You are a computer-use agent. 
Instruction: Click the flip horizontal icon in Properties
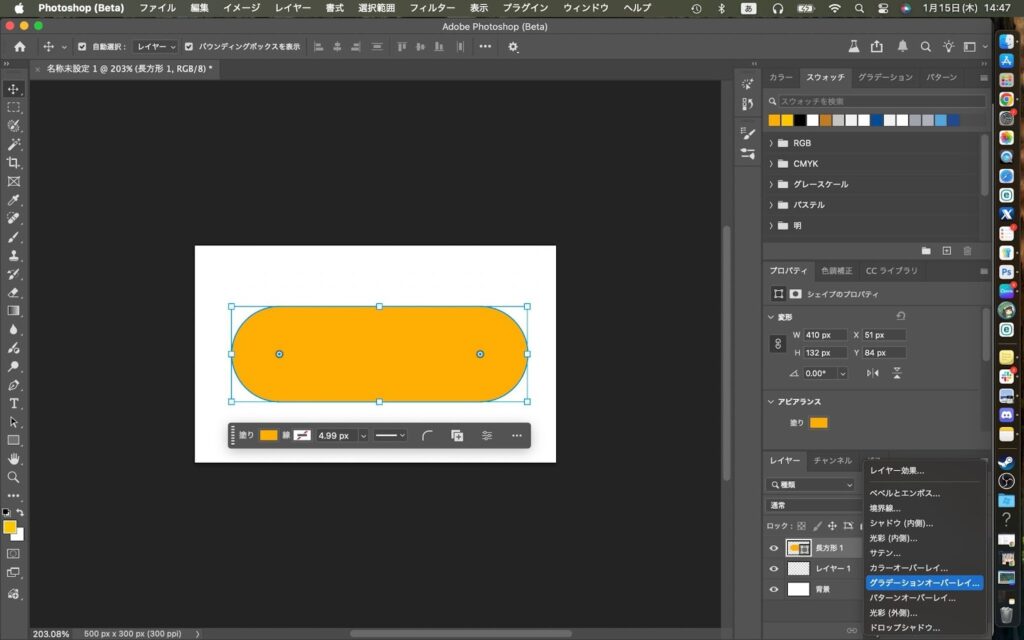(873, 373)
